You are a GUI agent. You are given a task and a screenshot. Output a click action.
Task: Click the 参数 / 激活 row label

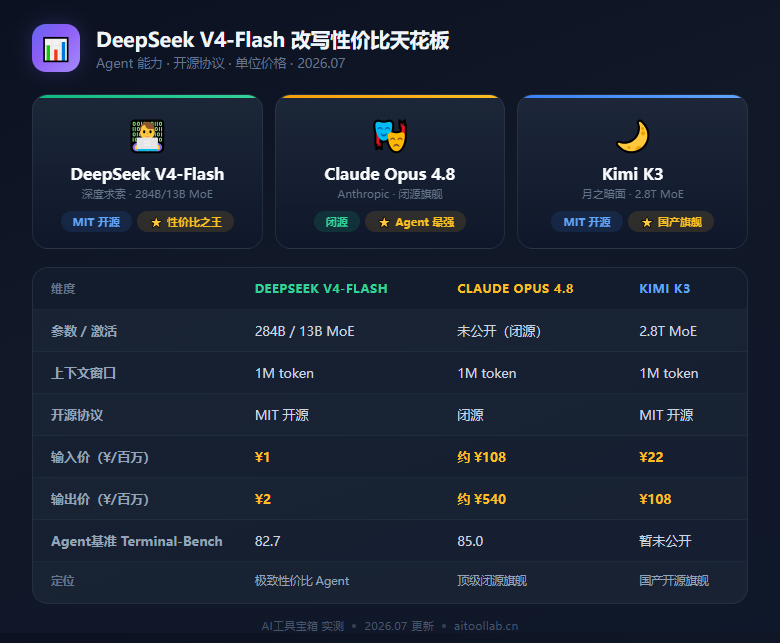[x=84, y=331]
